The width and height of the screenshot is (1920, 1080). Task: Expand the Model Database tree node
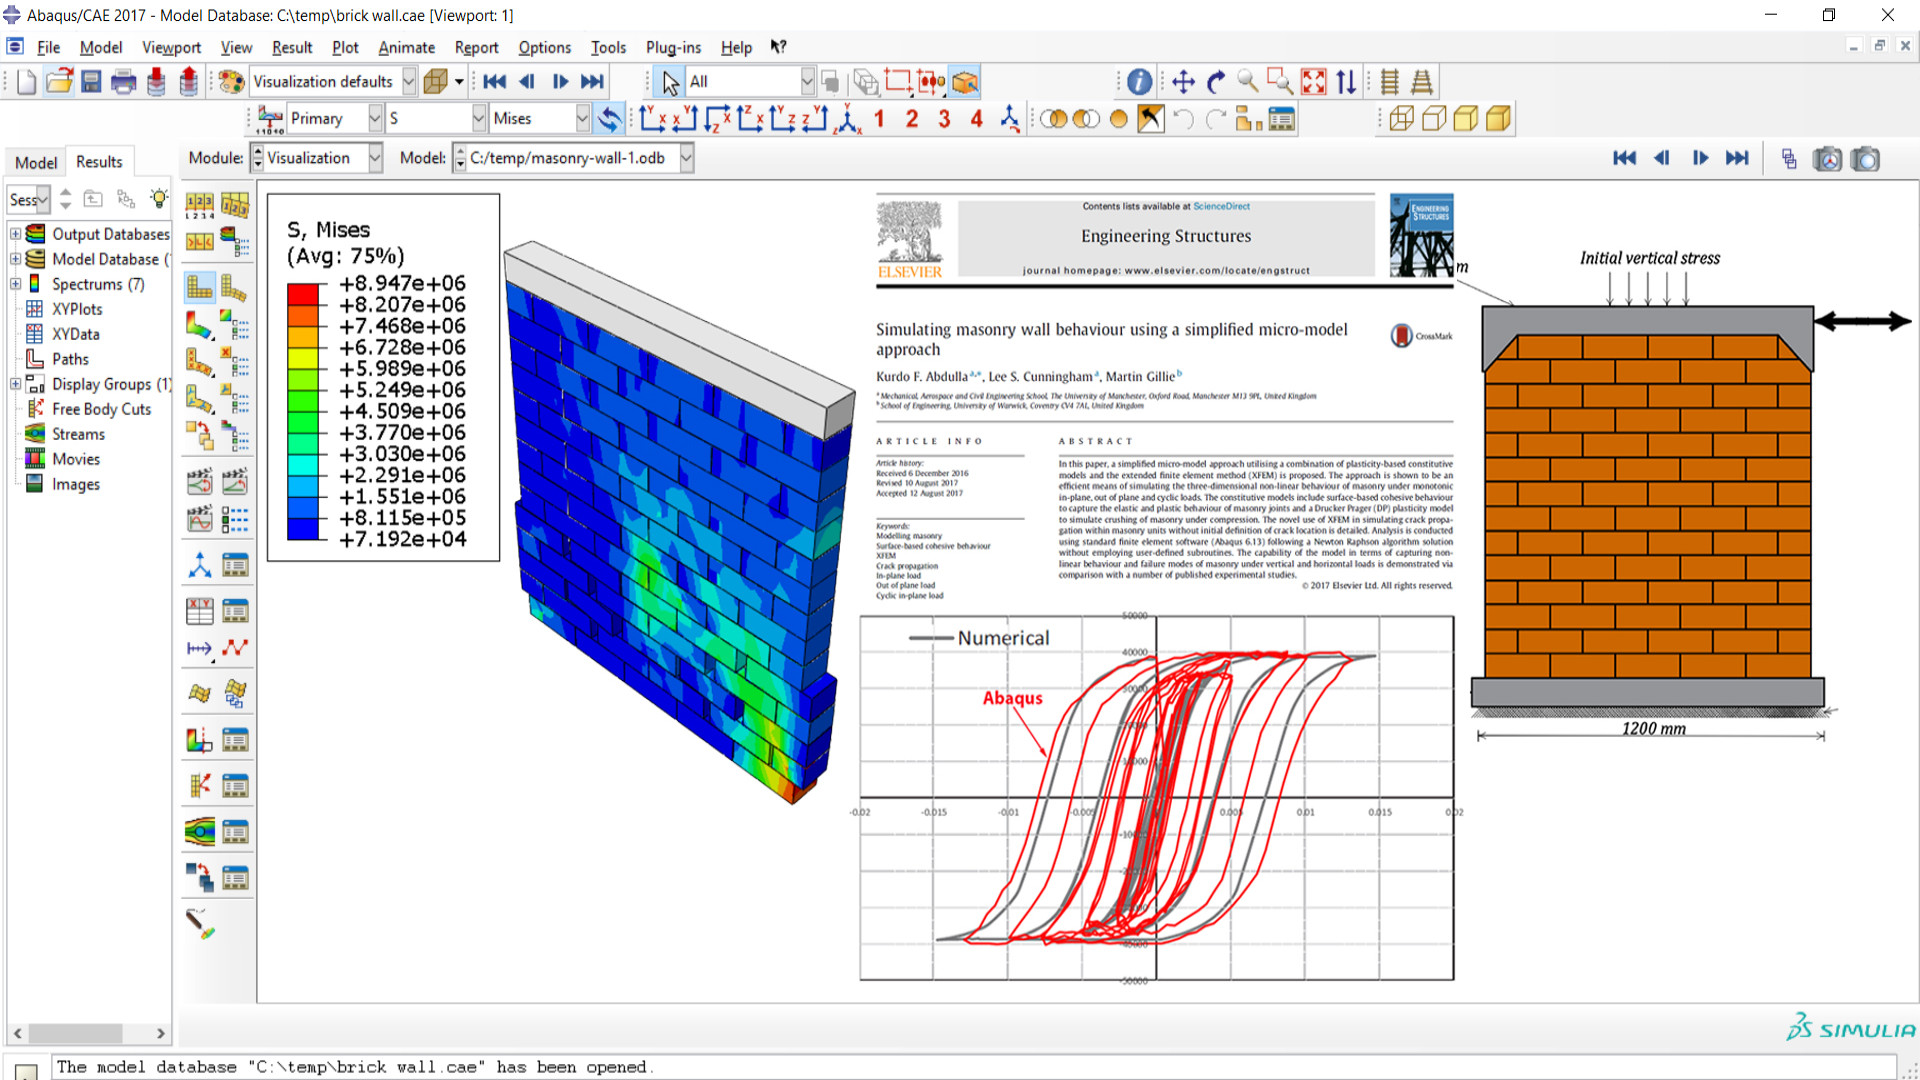pos(15,259)
